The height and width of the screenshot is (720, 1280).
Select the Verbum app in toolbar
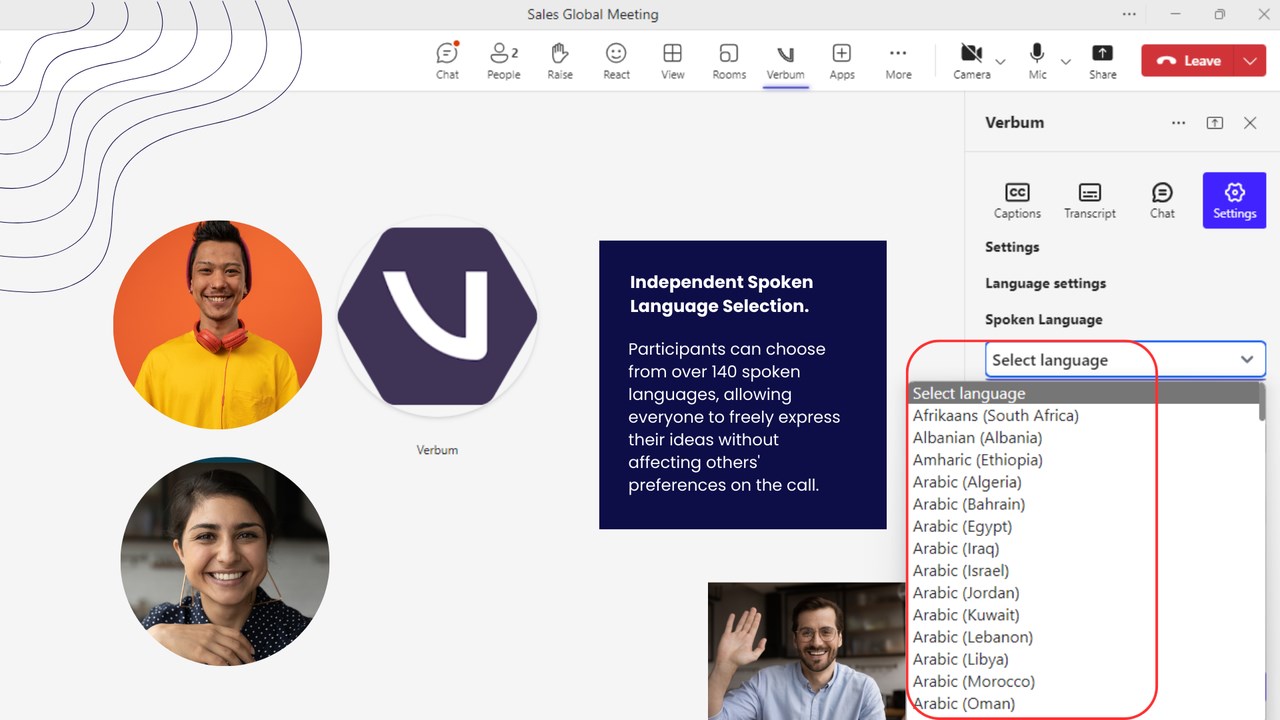(785, 61)
